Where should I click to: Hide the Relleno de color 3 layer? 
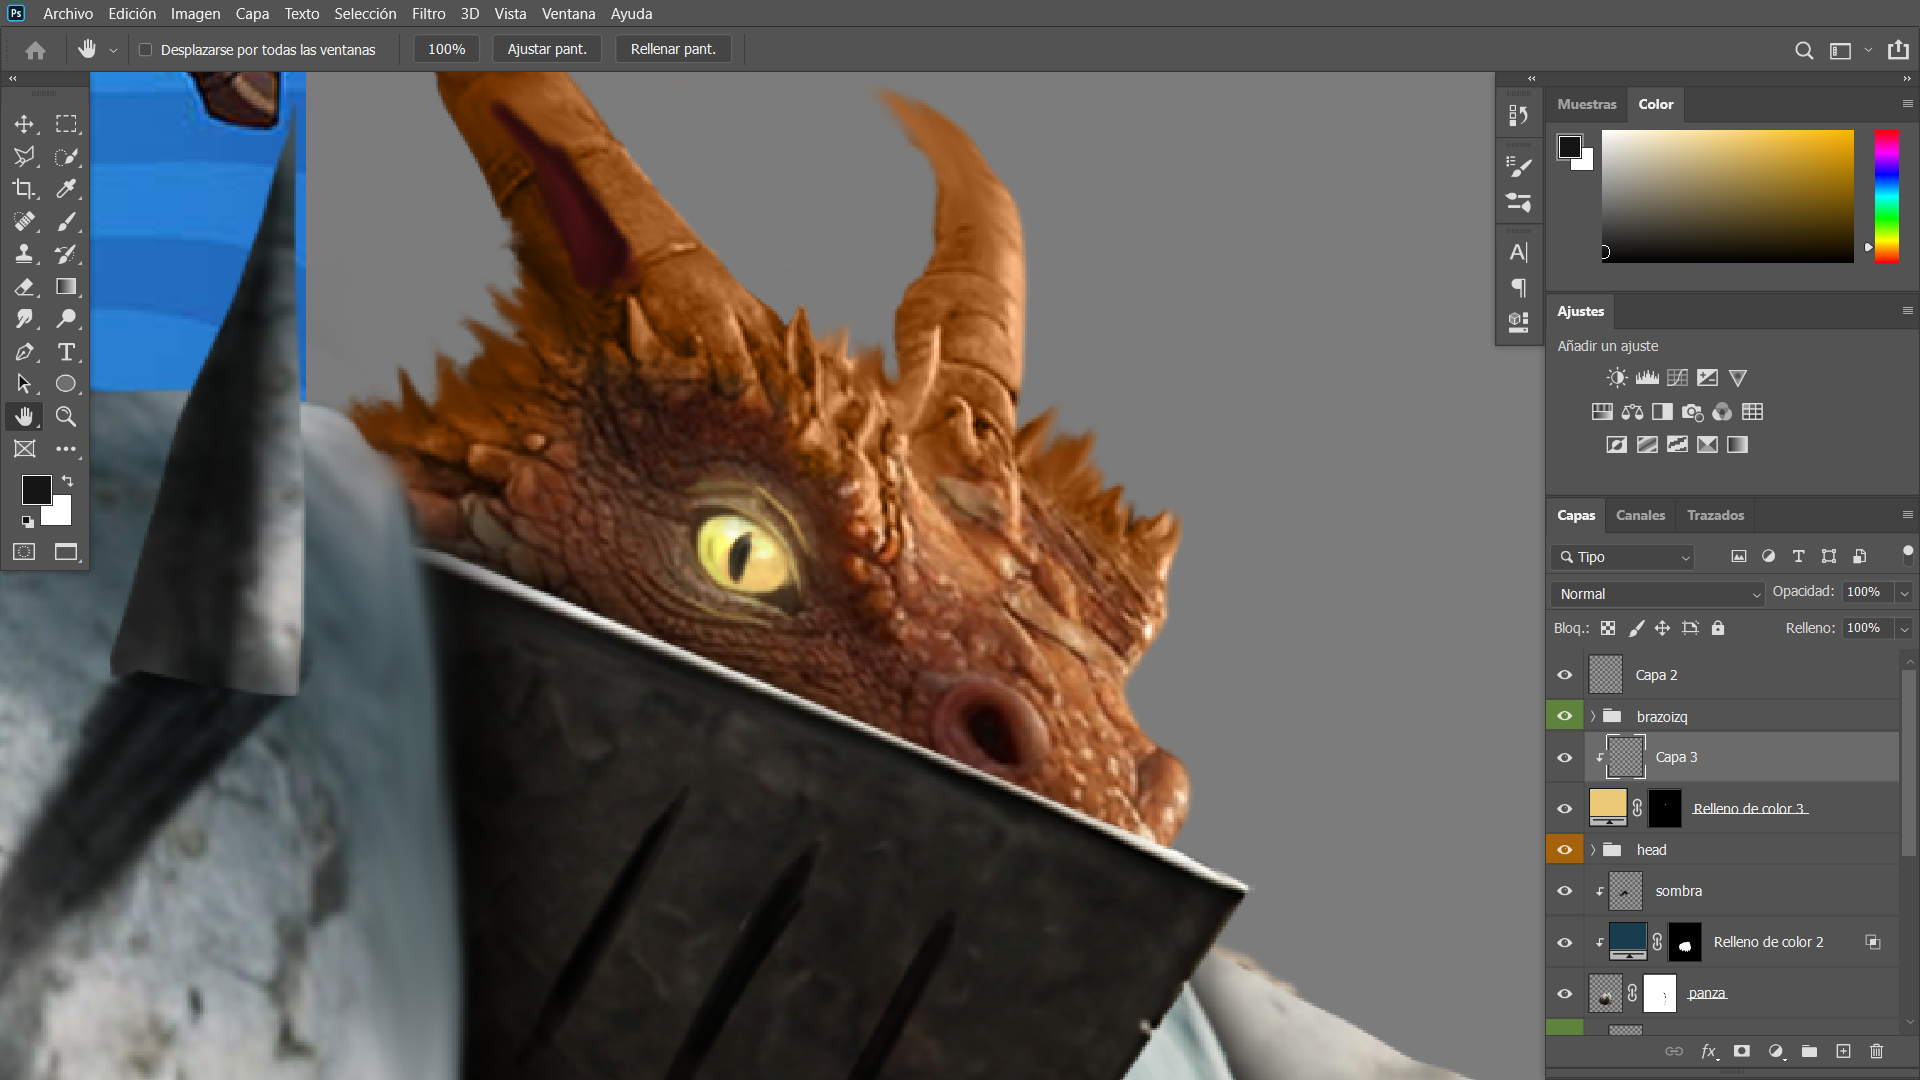[x=1565, y=809]
